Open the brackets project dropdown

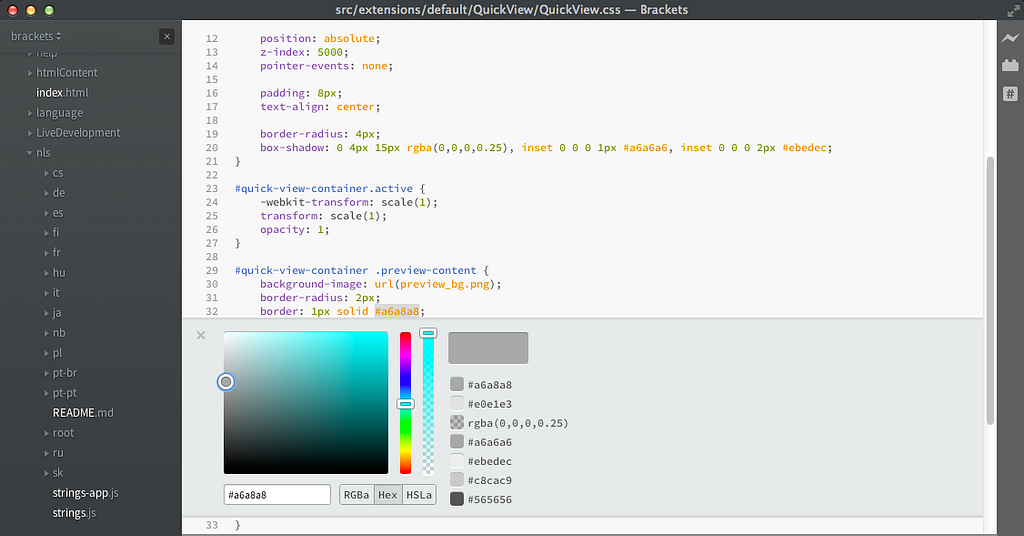click(36, 37)
